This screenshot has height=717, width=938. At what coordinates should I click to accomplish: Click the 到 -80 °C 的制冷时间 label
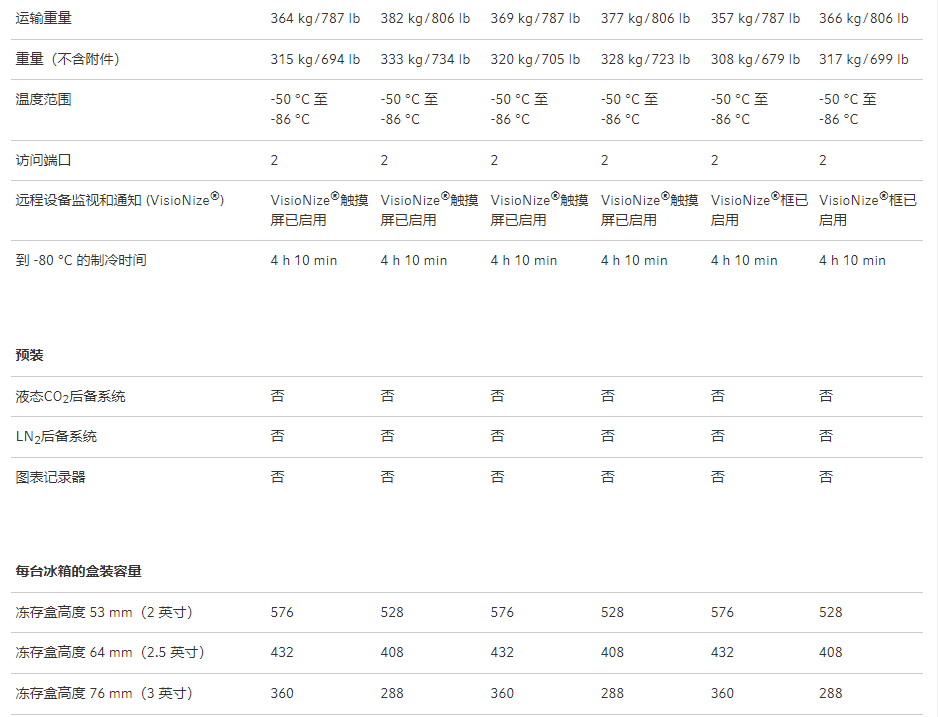[81, 260]
